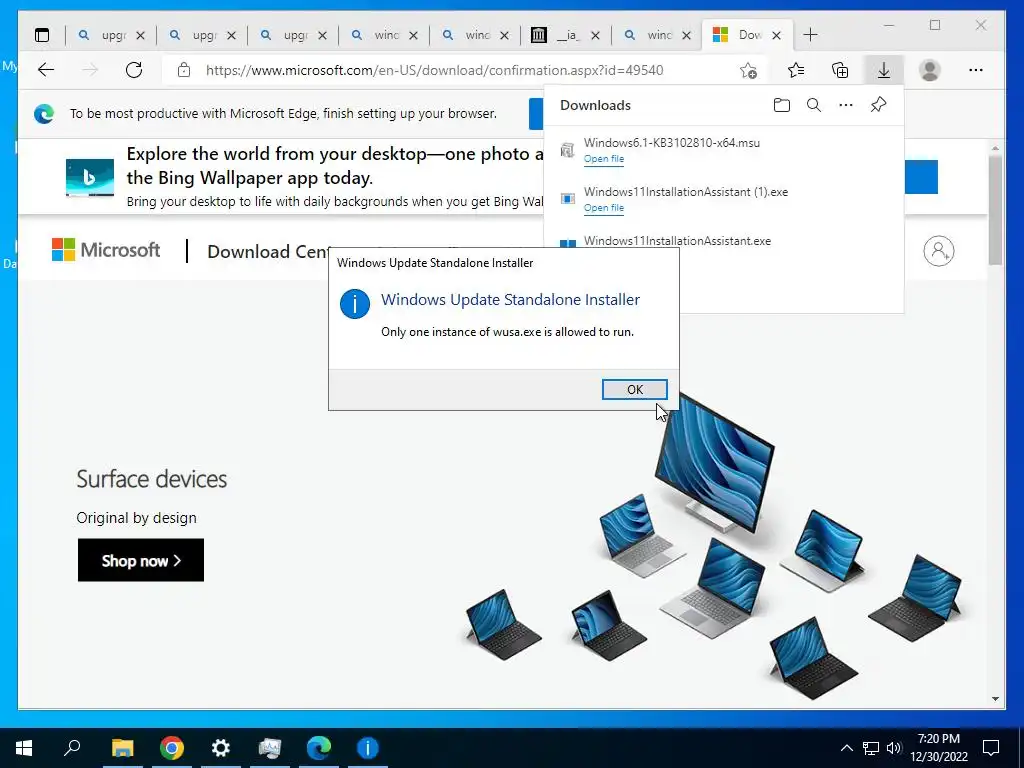The image size is (1024, 768).
Task: Click the Surface devices image
Action: [714, 547]
